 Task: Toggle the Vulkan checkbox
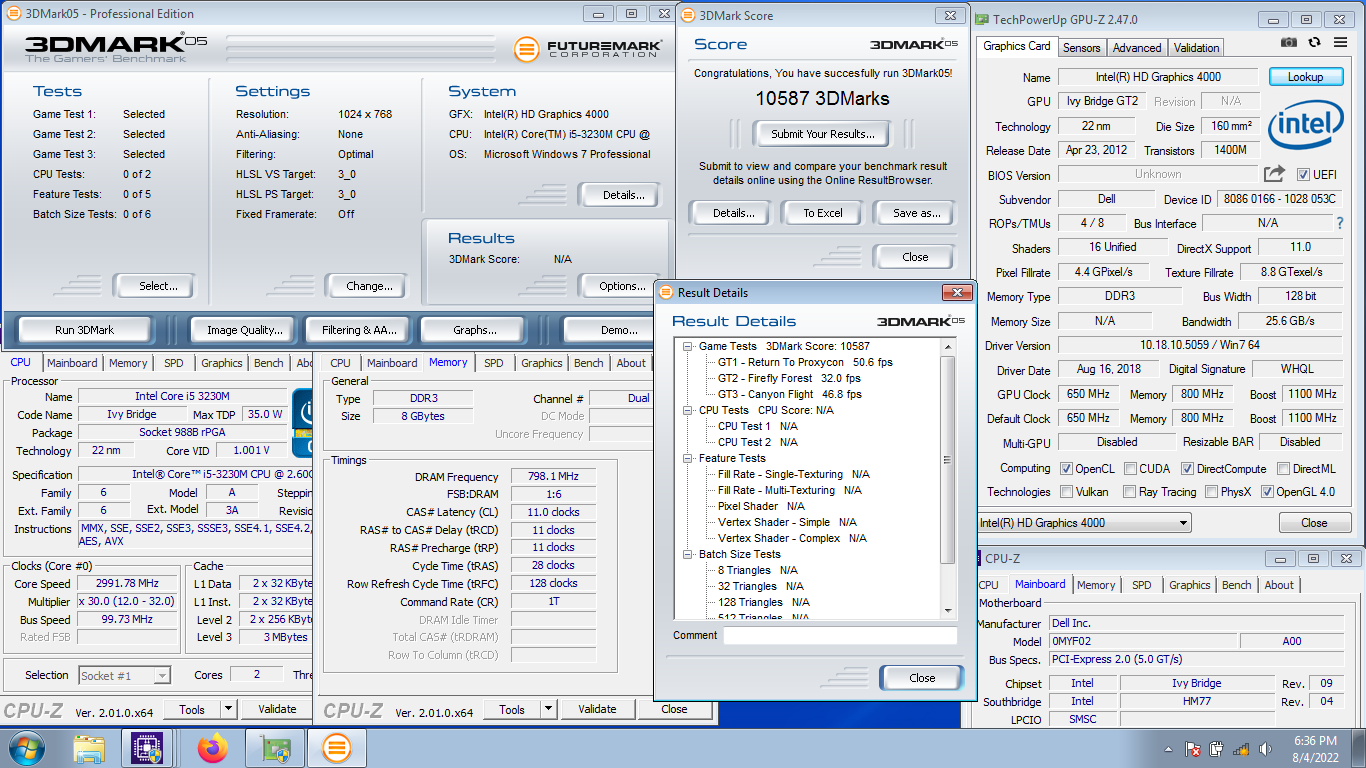[1067, 491]
